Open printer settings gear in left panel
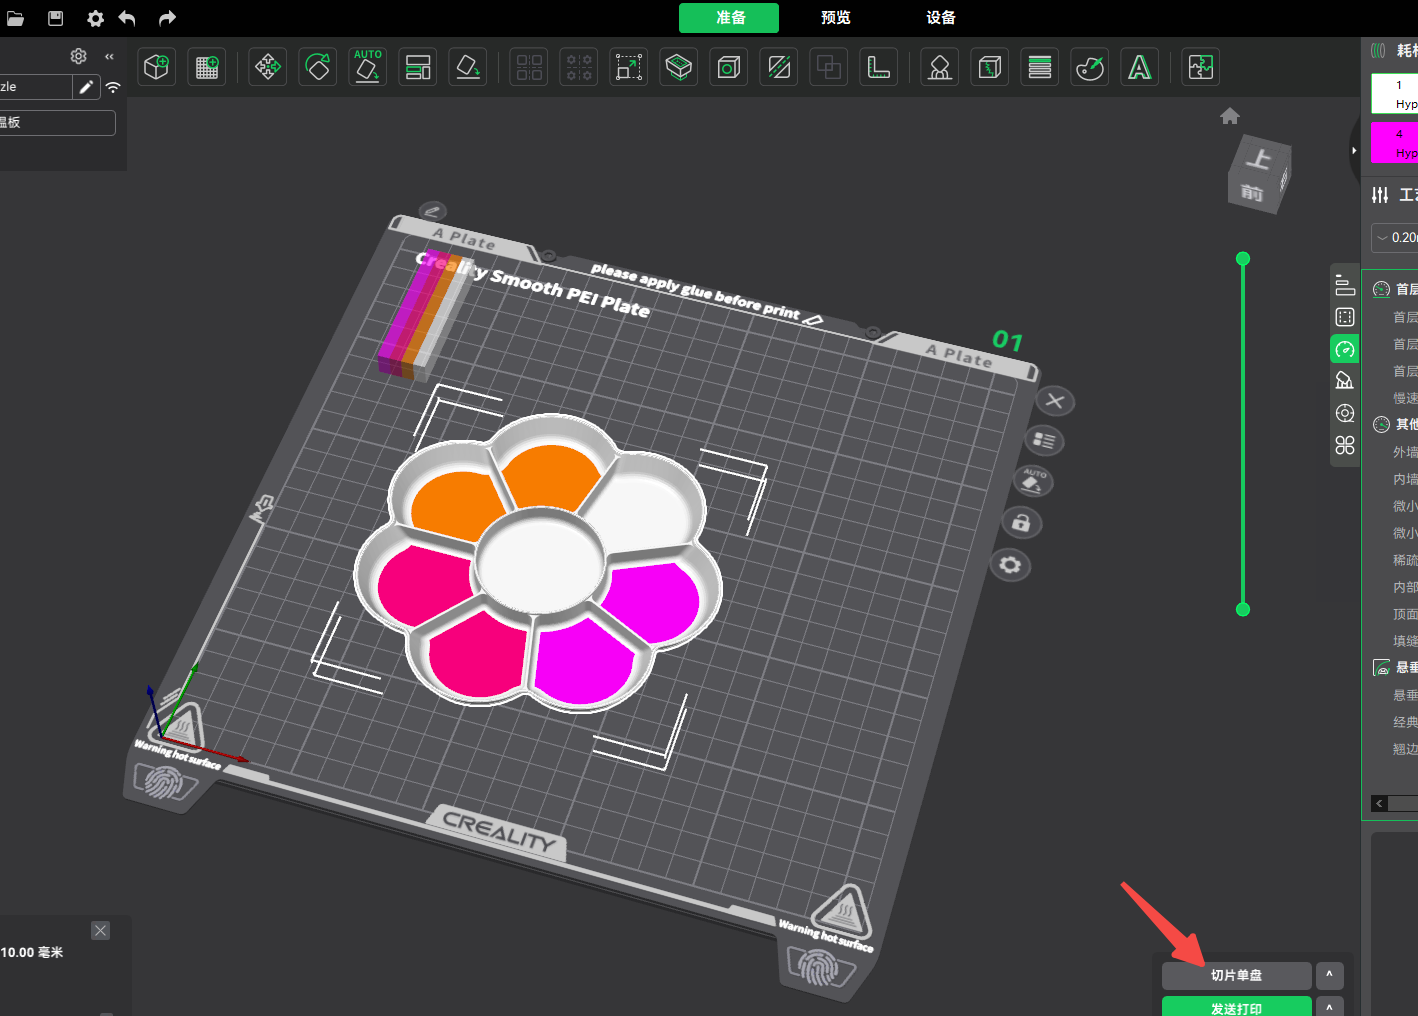Viewport: 1418px width, 1016px height. click(x=78, y=56)
